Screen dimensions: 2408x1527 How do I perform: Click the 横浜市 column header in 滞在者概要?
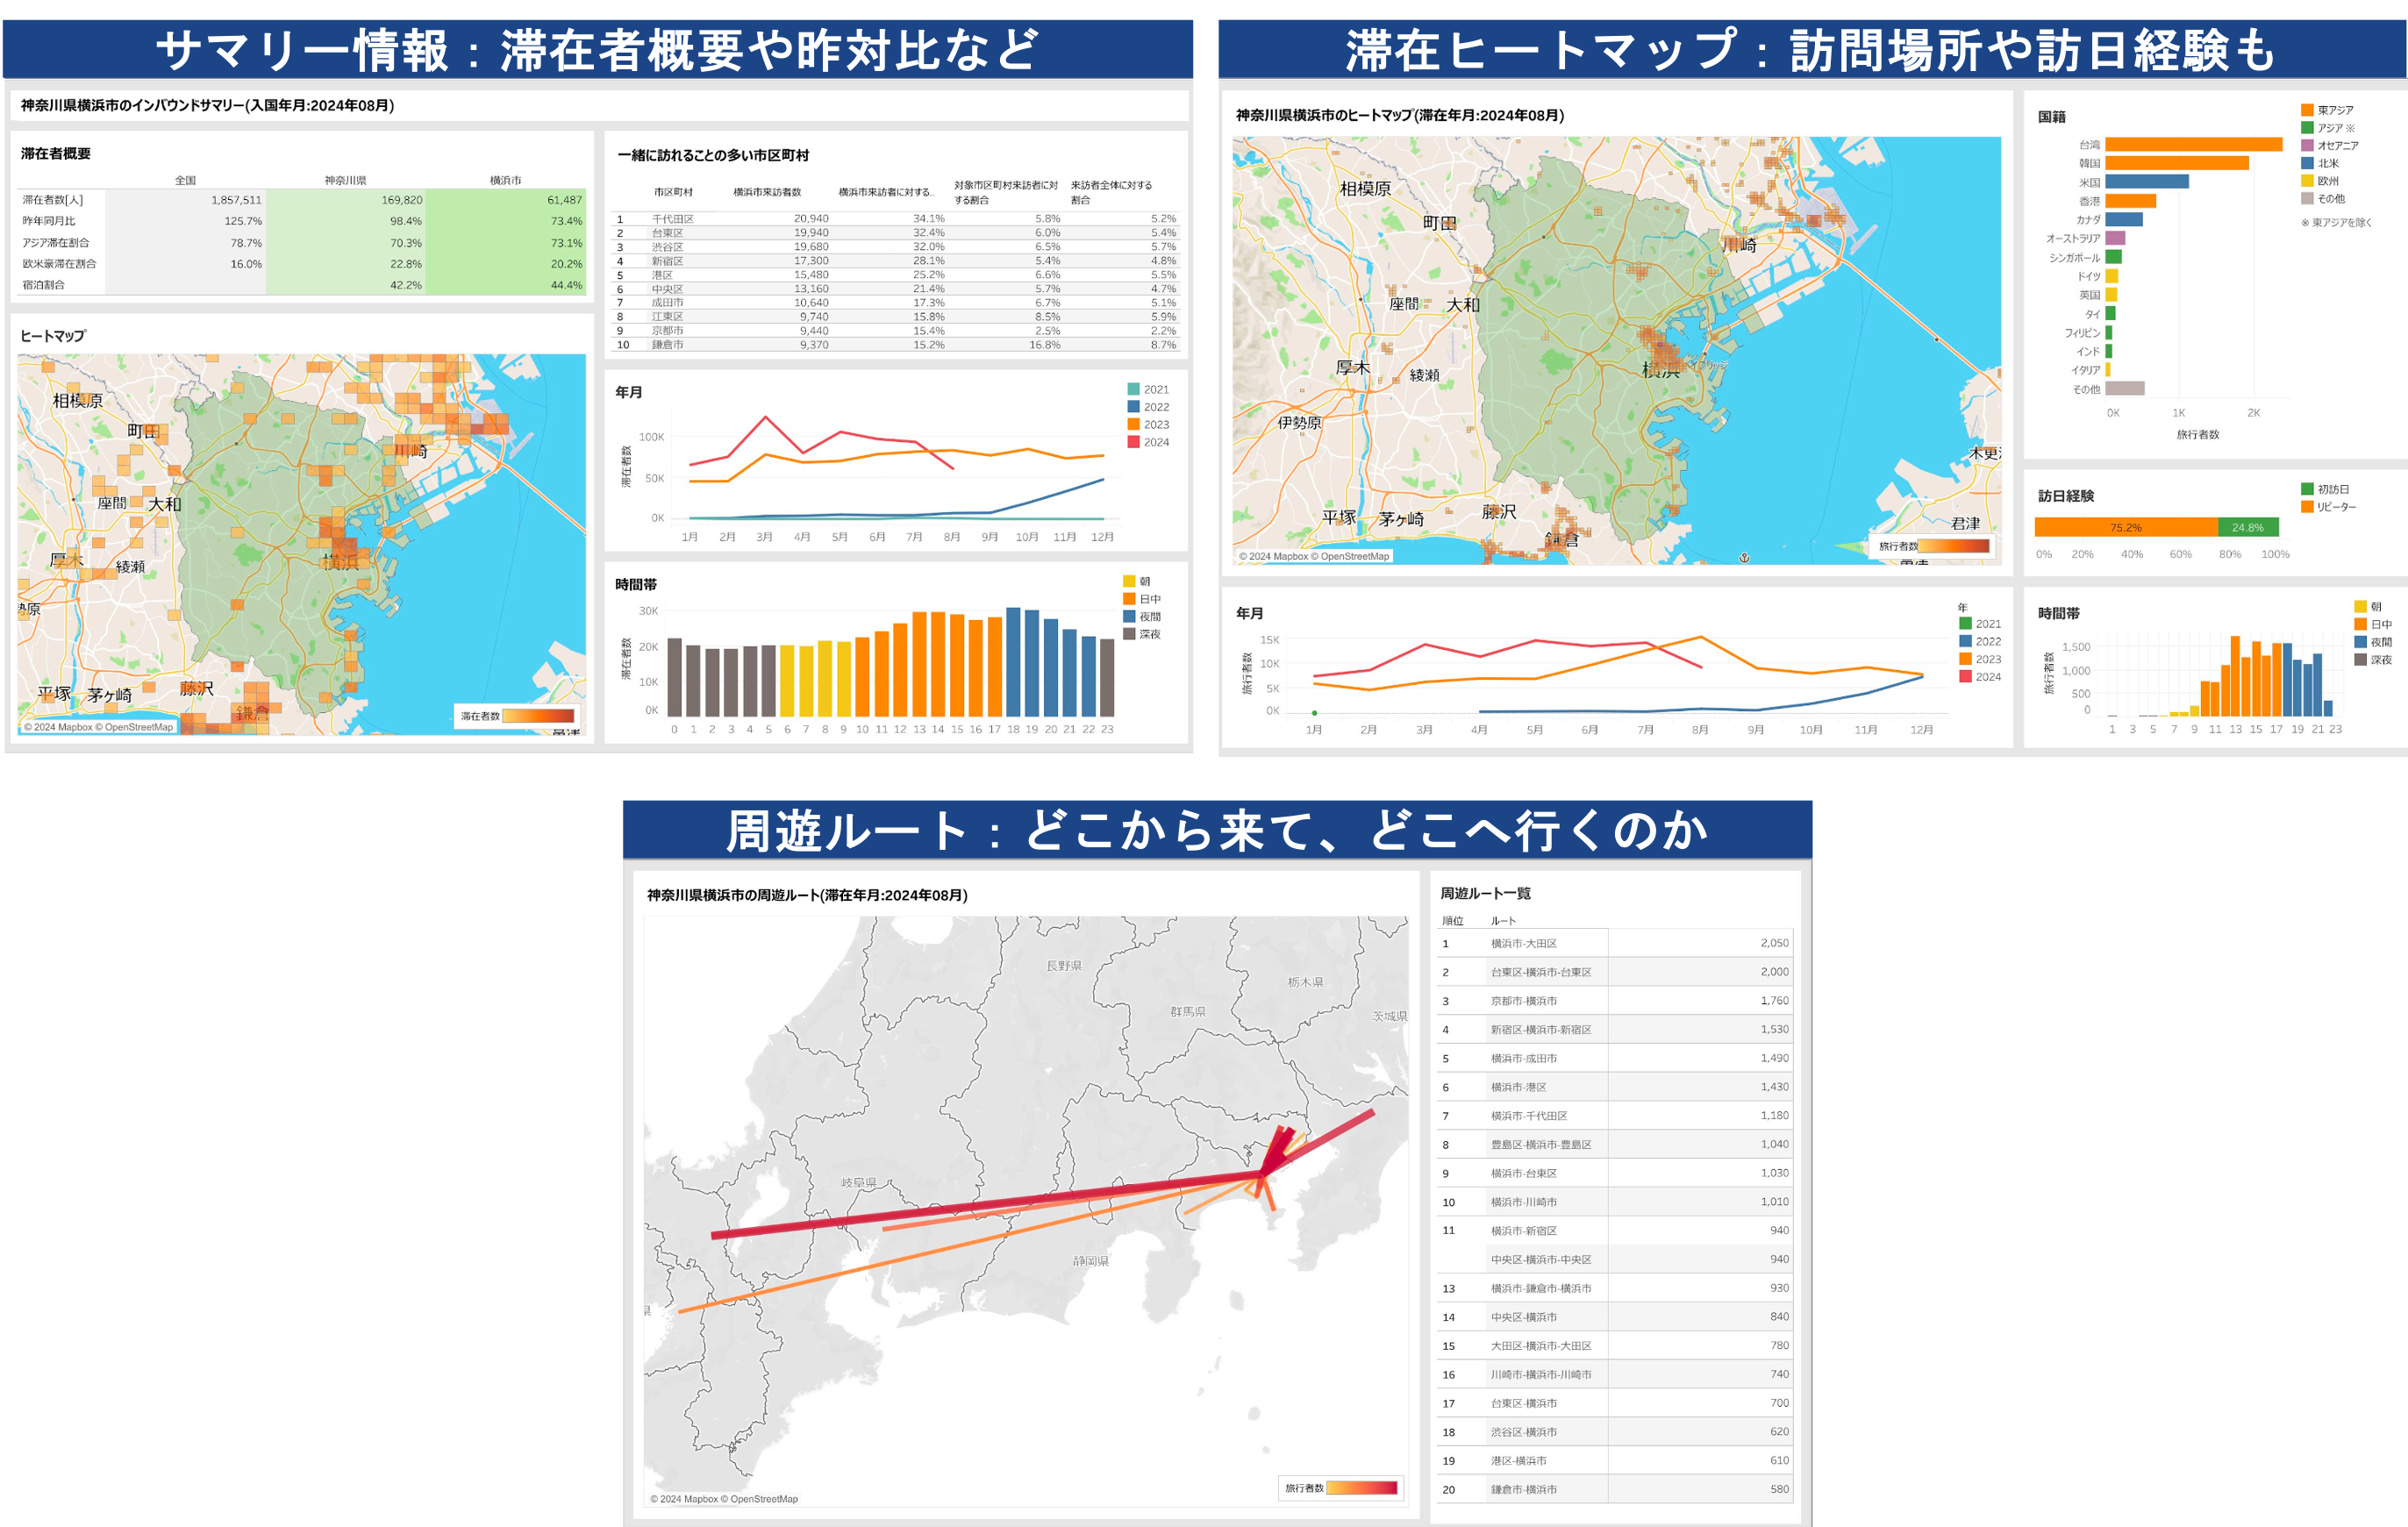pyautogui.click(x=506, y=180)
